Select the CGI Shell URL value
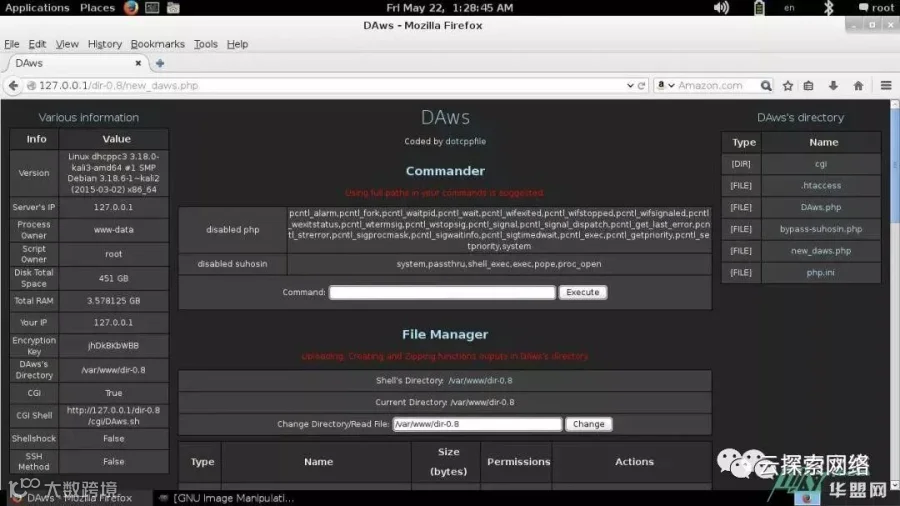Viewport: 900px width, 506px height. [114, 416]
